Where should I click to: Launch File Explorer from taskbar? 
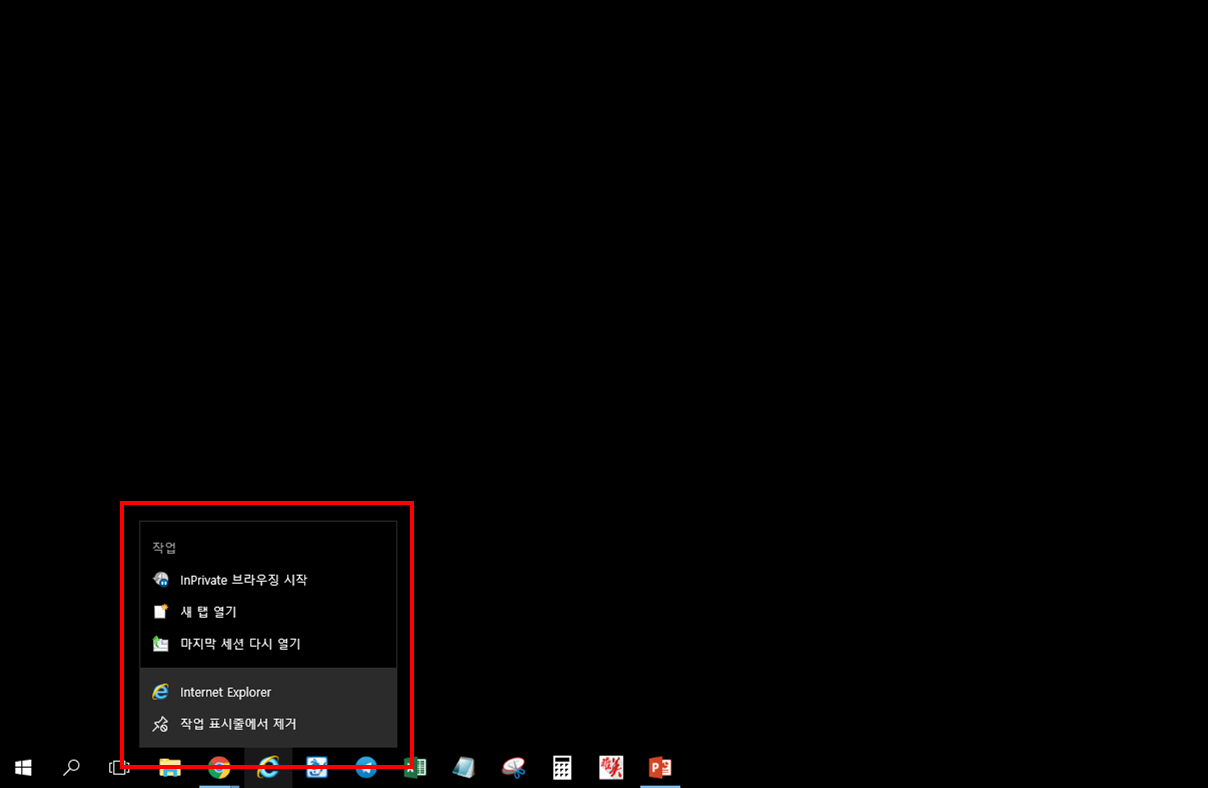click(170, 767)
